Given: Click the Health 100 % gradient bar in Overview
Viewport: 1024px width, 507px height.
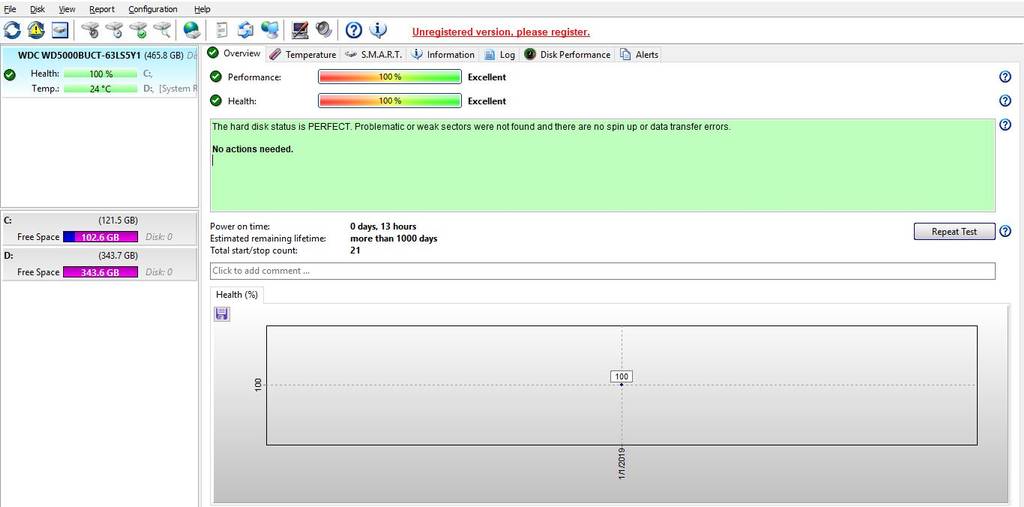Looking at the screenshot, I should coord(390,101).
